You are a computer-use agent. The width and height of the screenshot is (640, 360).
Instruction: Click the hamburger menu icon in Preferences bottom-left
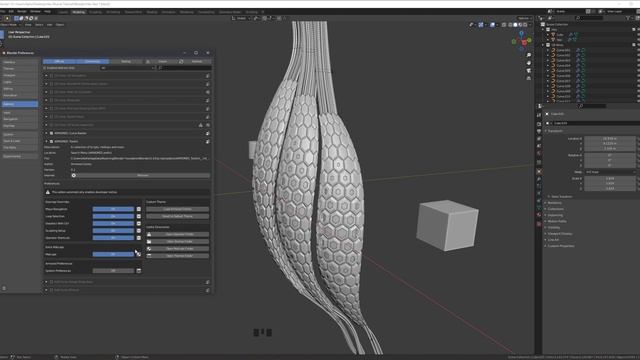[x=4, y=288]
